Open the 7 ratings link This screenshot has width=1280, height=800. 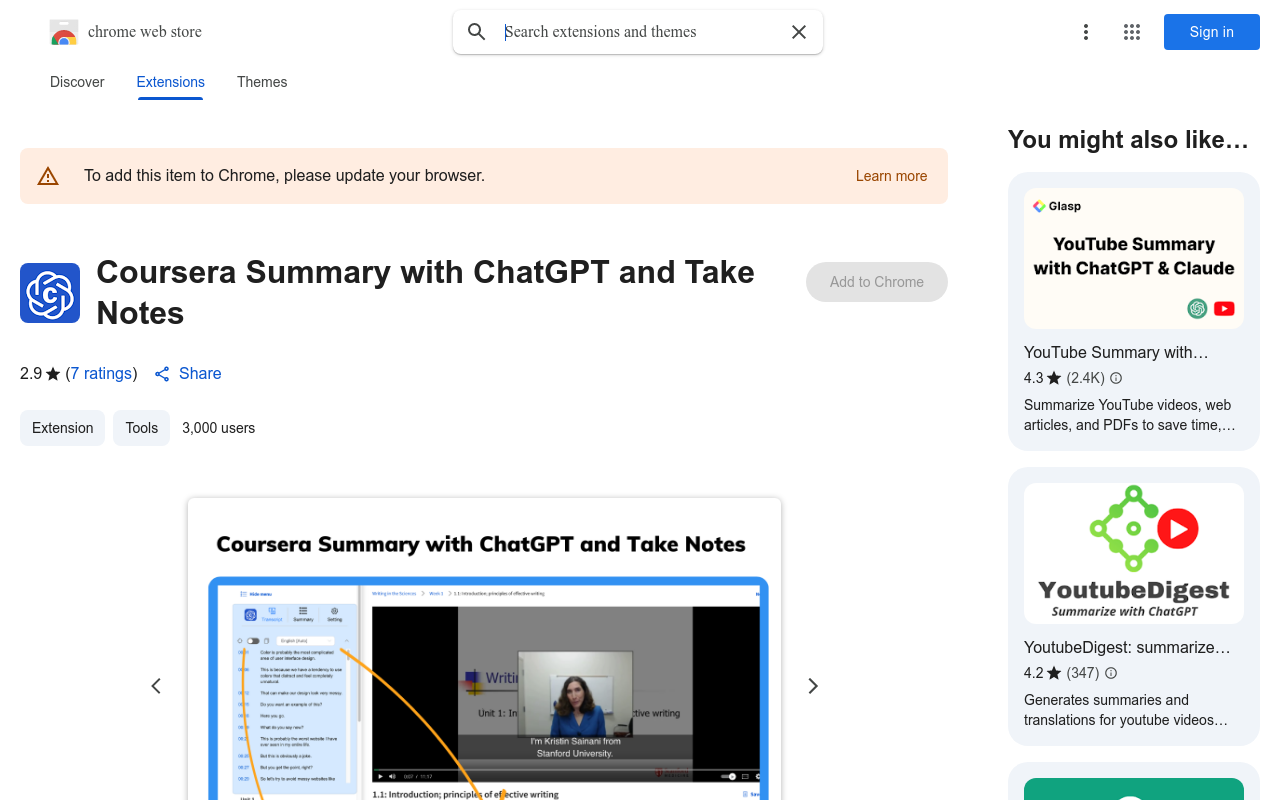pos(101,374)
